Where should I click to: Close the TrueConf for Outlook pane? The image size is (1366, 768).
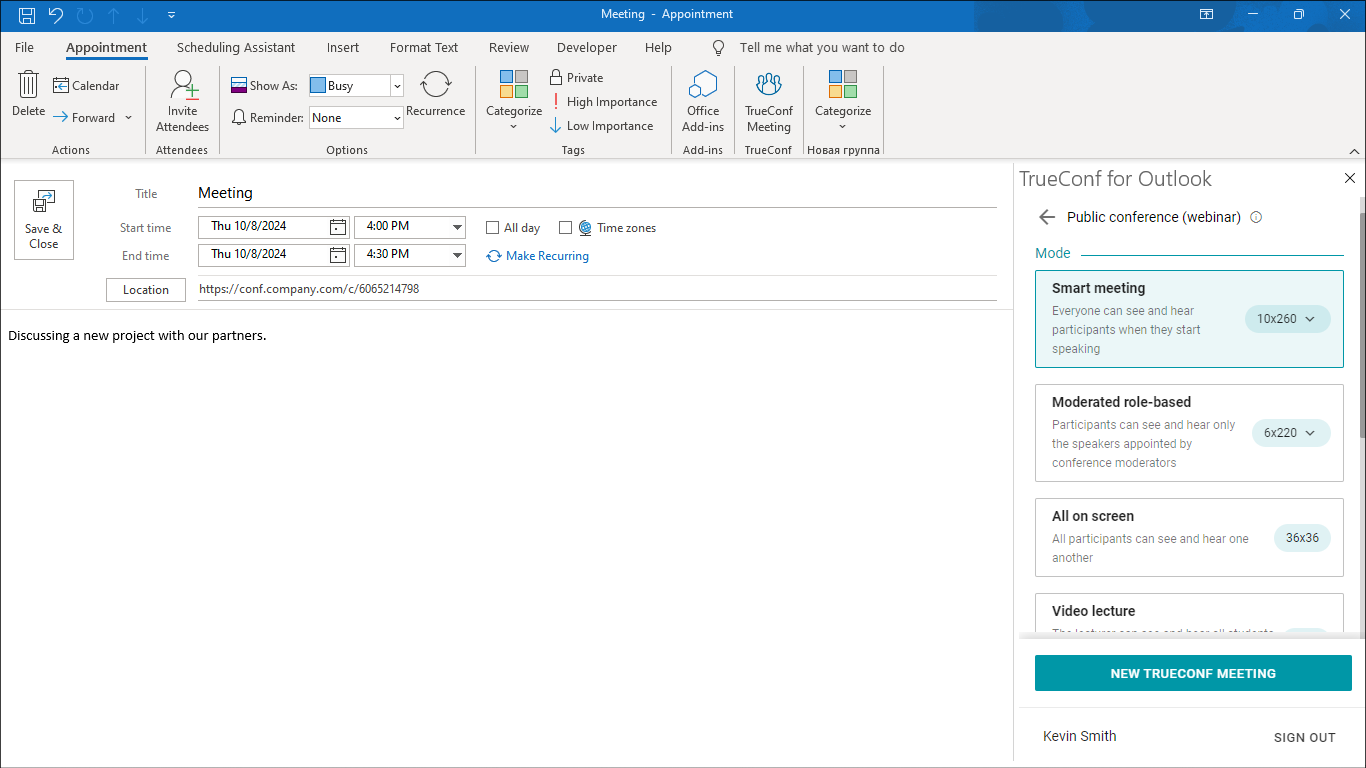[x=1350, y=178]
